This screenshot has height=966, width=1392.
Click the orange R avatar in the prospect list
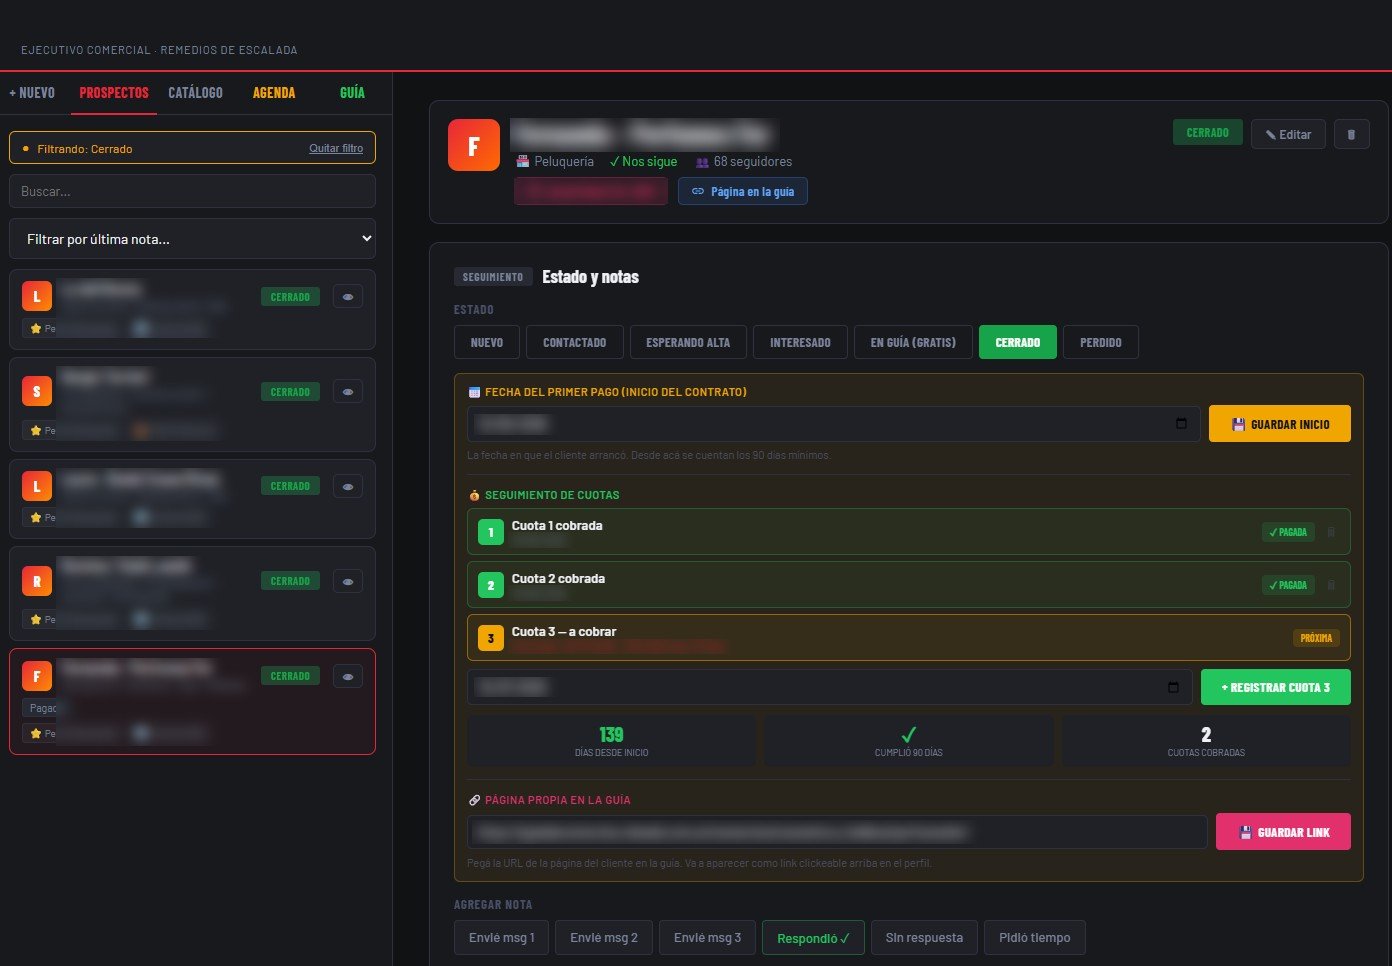point(37,581)
